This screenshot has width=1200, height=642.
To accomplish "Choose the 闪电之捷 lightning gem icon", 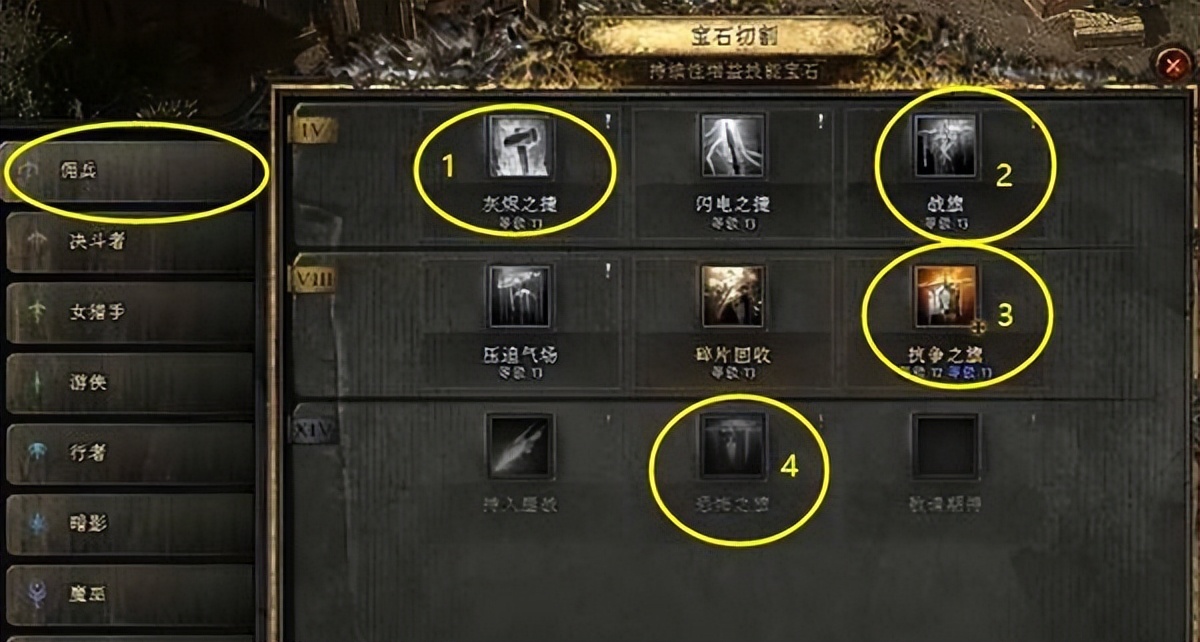I will 733,146.
